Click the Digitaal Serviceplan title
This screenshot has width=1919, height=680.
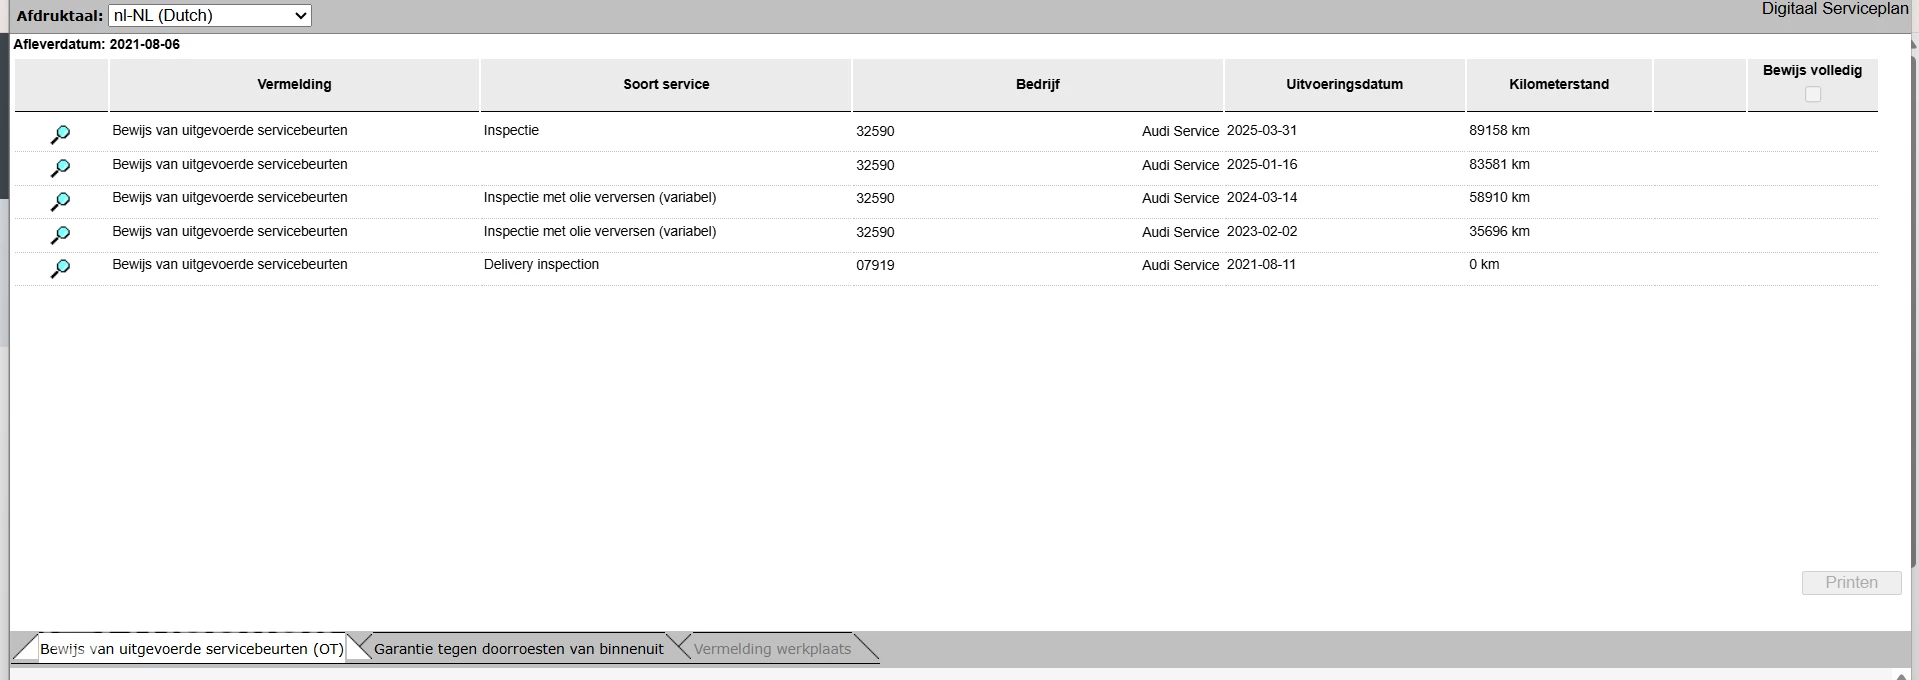1834,8
